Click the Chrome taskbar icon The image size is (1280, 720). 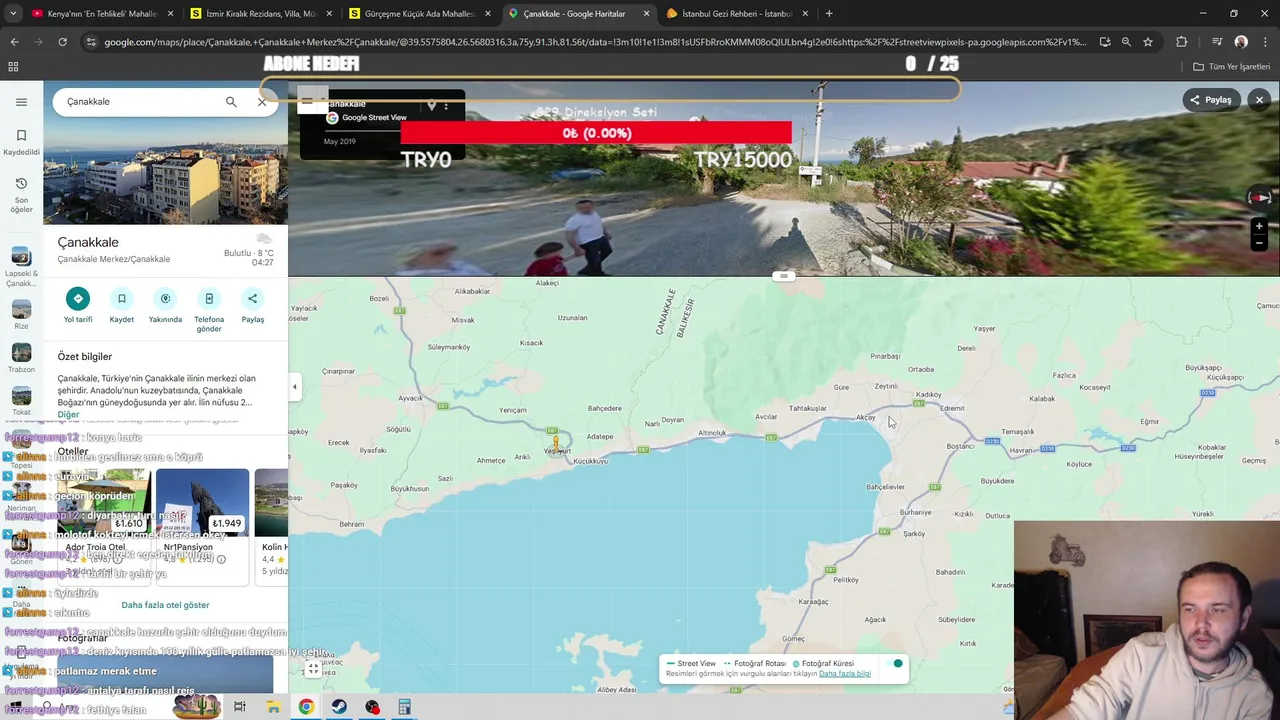coord(306,707)
